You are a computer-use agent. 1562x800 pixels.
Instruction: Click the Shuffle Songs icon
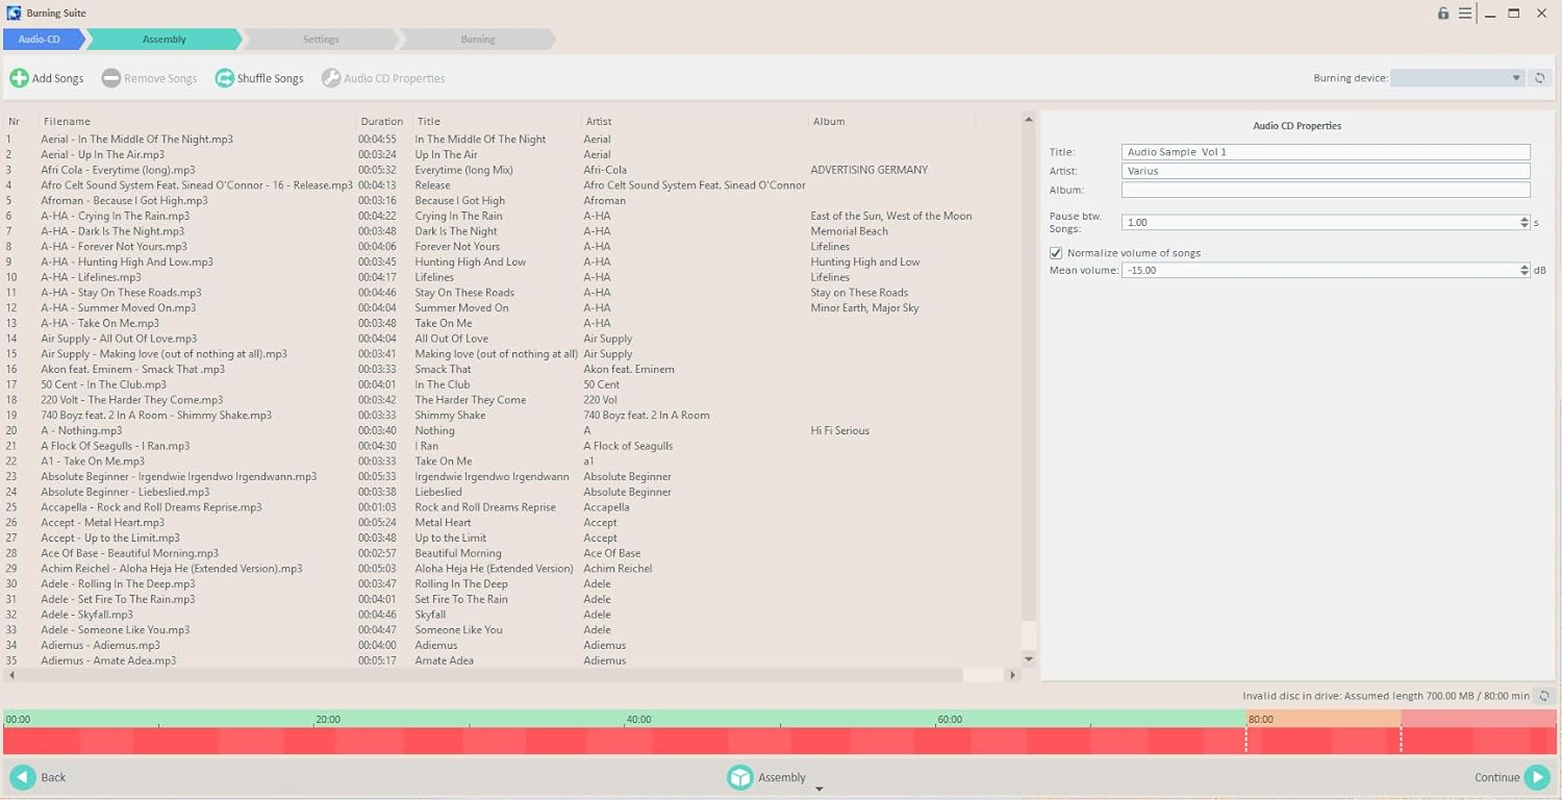coord(224,77)
